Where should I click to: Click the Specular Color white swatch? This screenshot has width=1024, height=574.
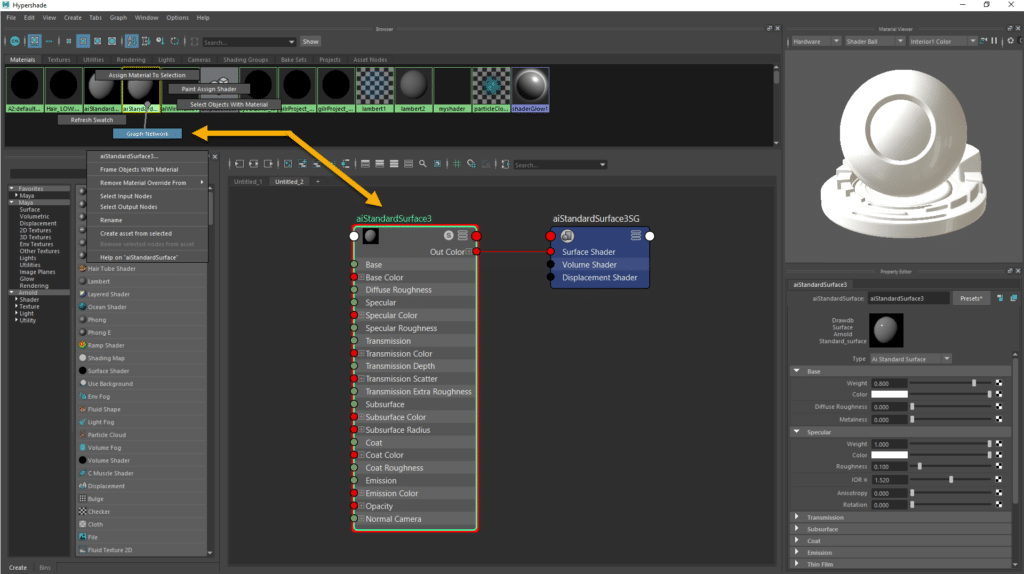[x=889, y=455]
